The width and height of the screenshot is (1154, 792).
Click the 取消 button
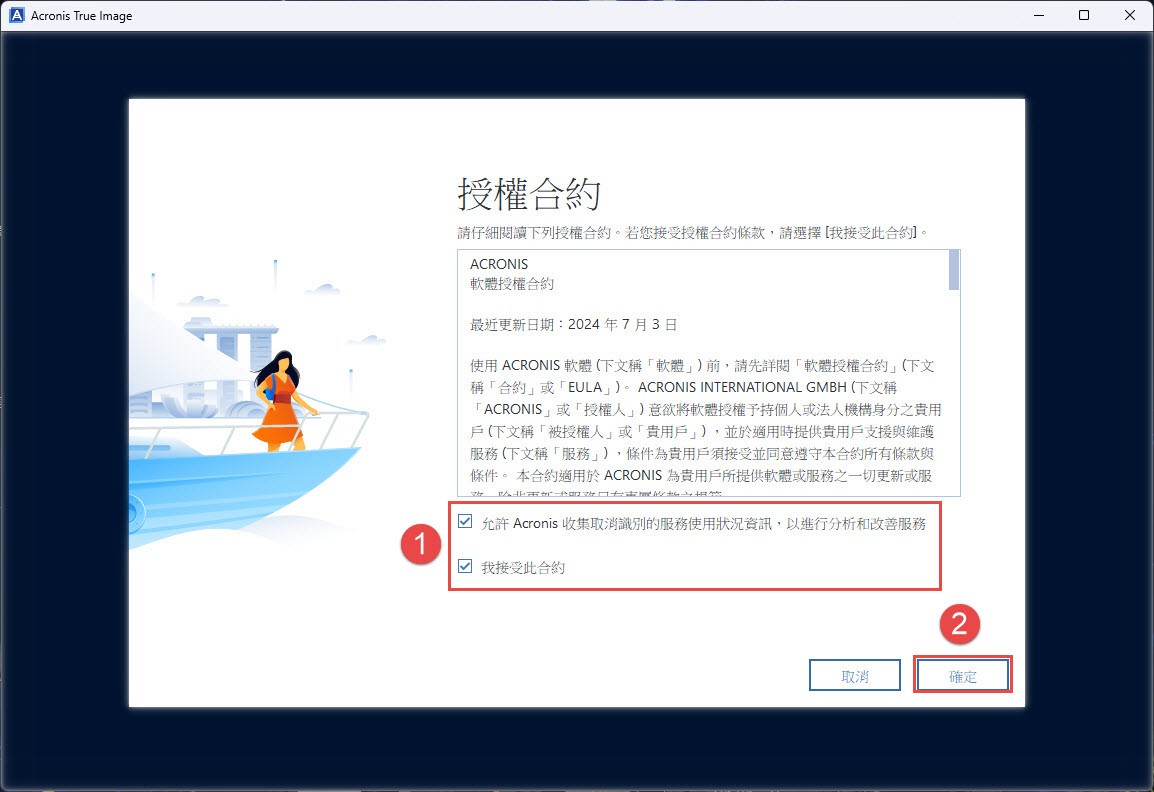point(854,675)
